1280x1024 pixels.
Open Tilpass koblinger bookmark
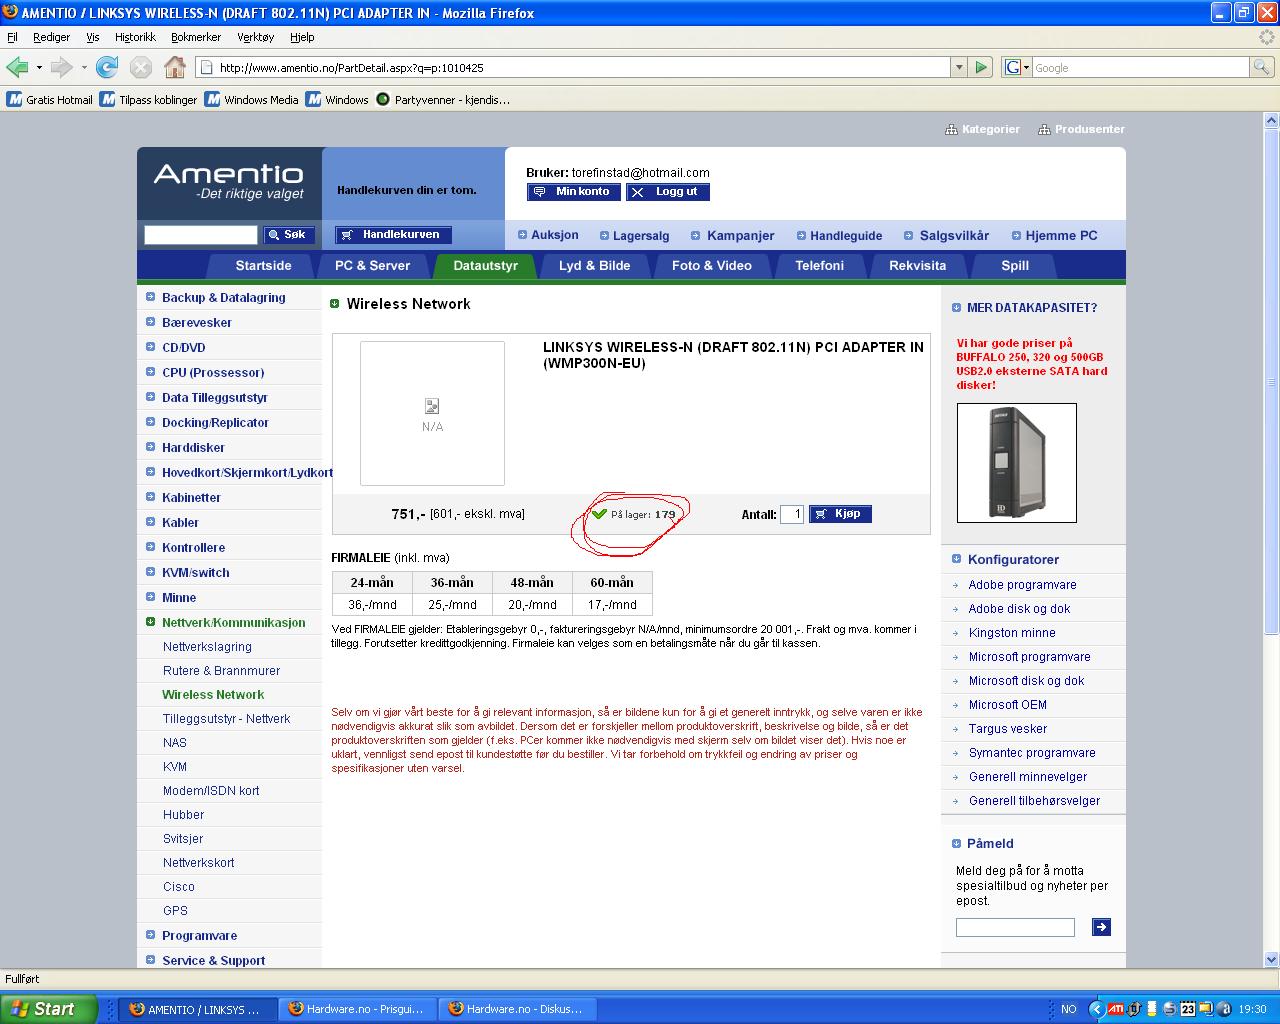coord(149,99)
